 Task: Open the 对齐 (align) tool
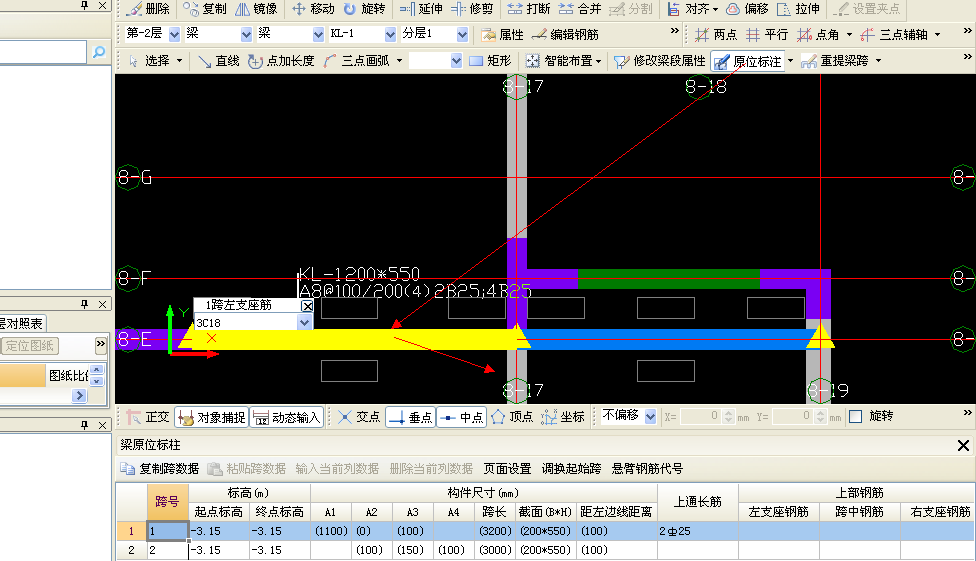pyautogui.click(x=692, y=9)
